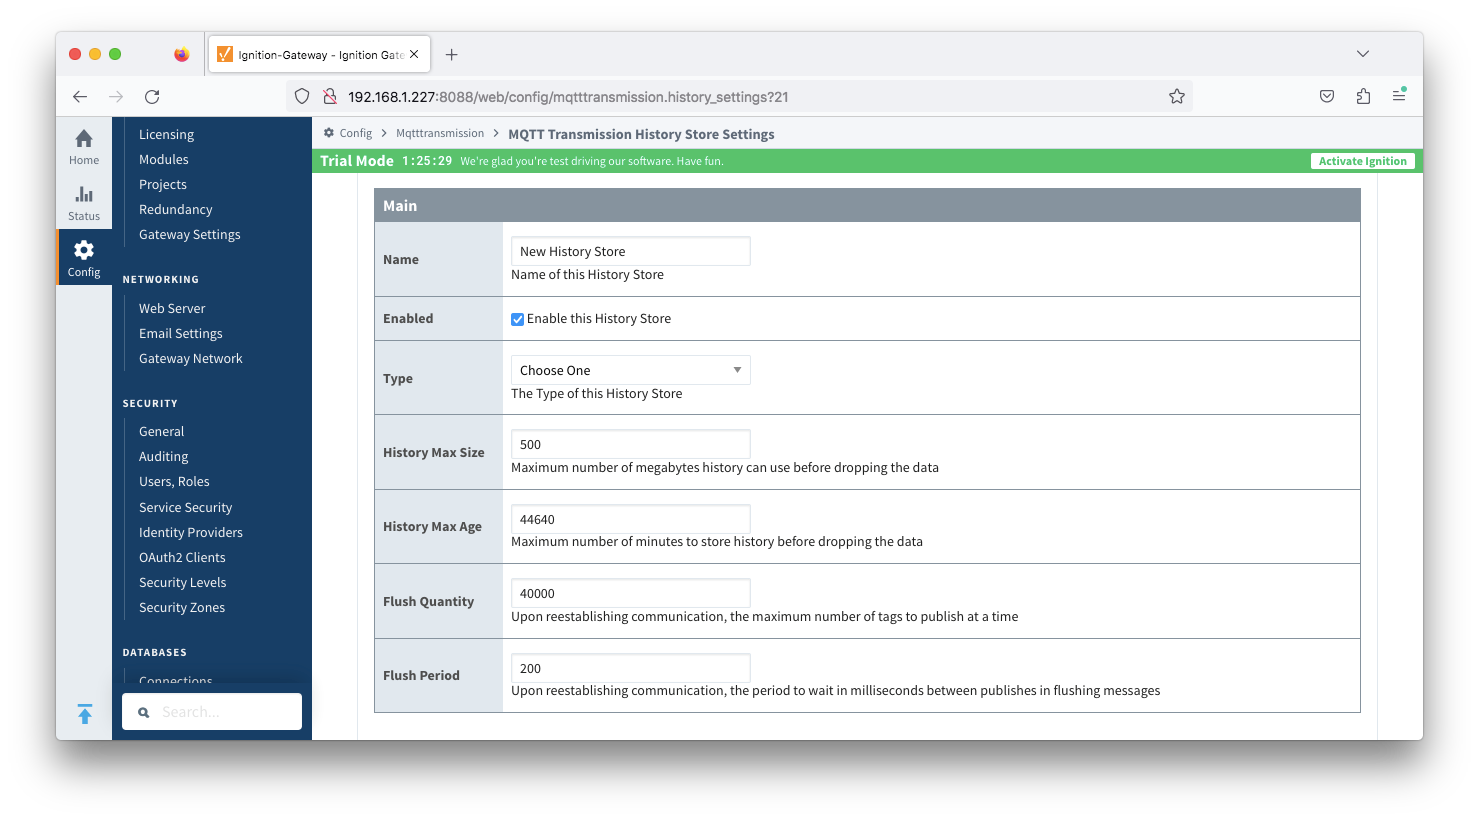This screenshot has width=1479, height=820.
Task: Open Mqtttransmission breadcrumb link
Action: [x=440, y=133]
